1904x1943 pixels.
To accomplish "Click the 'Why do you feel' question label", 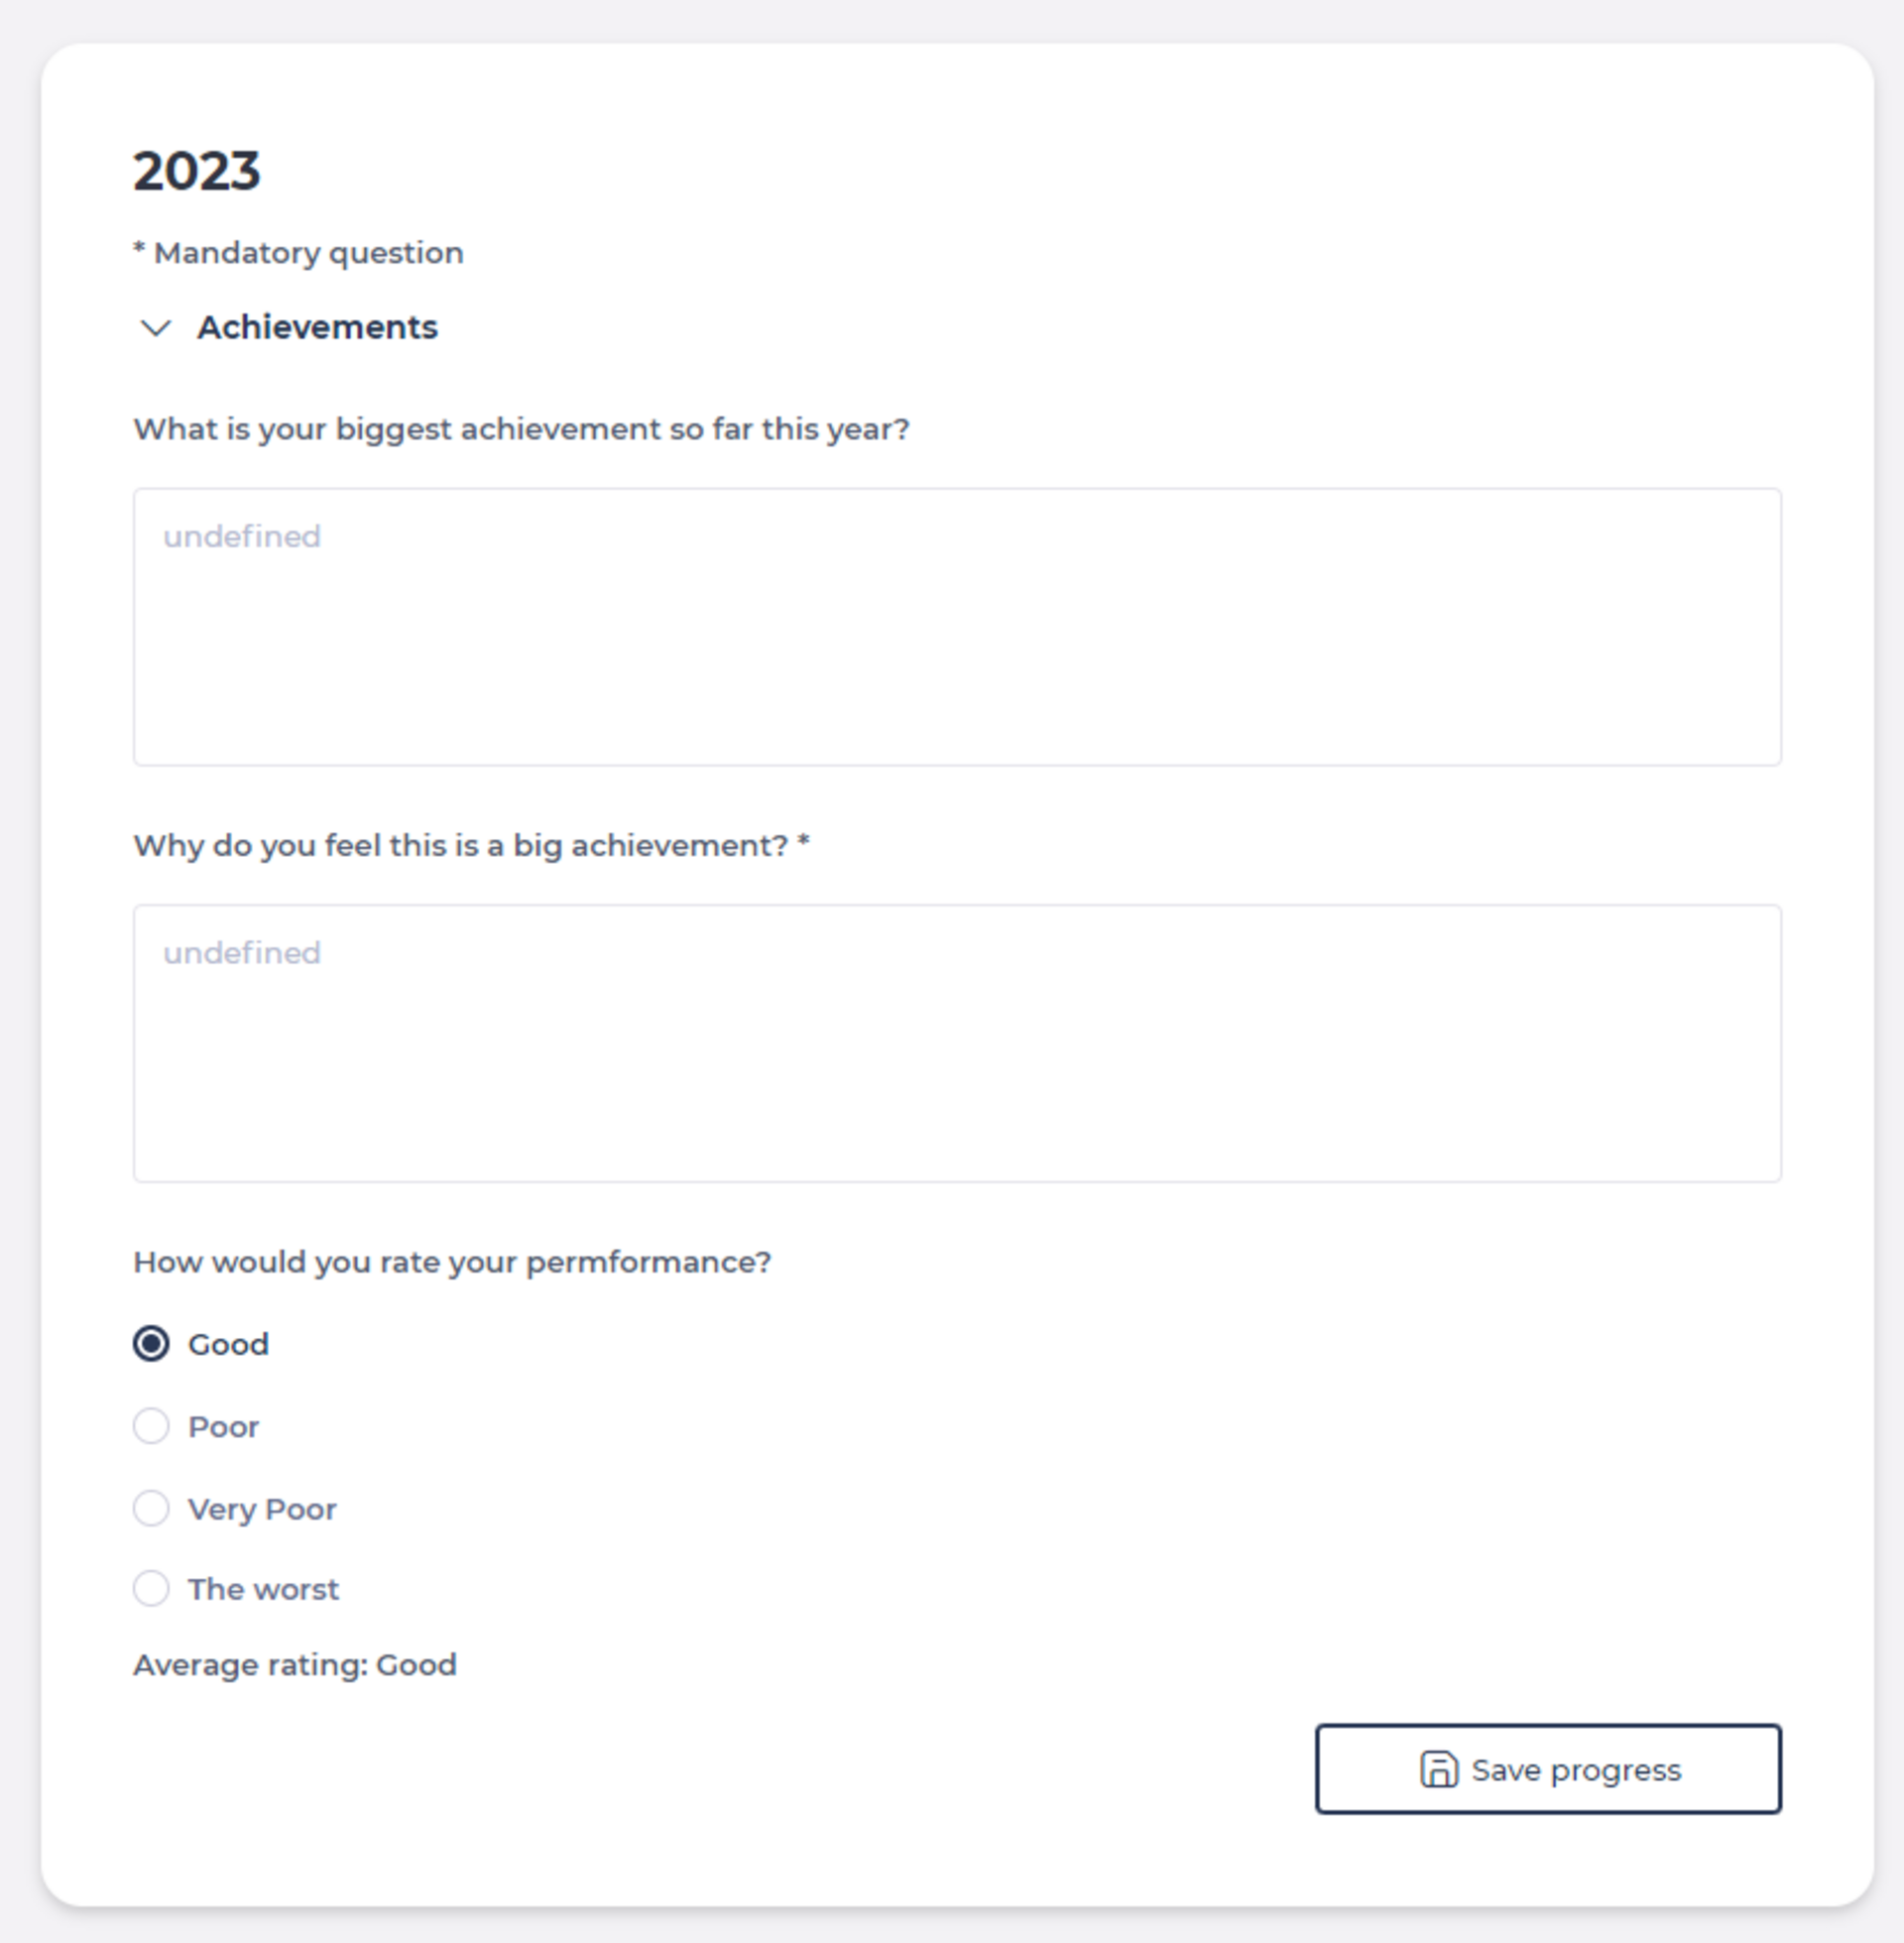I will (471, 846).
